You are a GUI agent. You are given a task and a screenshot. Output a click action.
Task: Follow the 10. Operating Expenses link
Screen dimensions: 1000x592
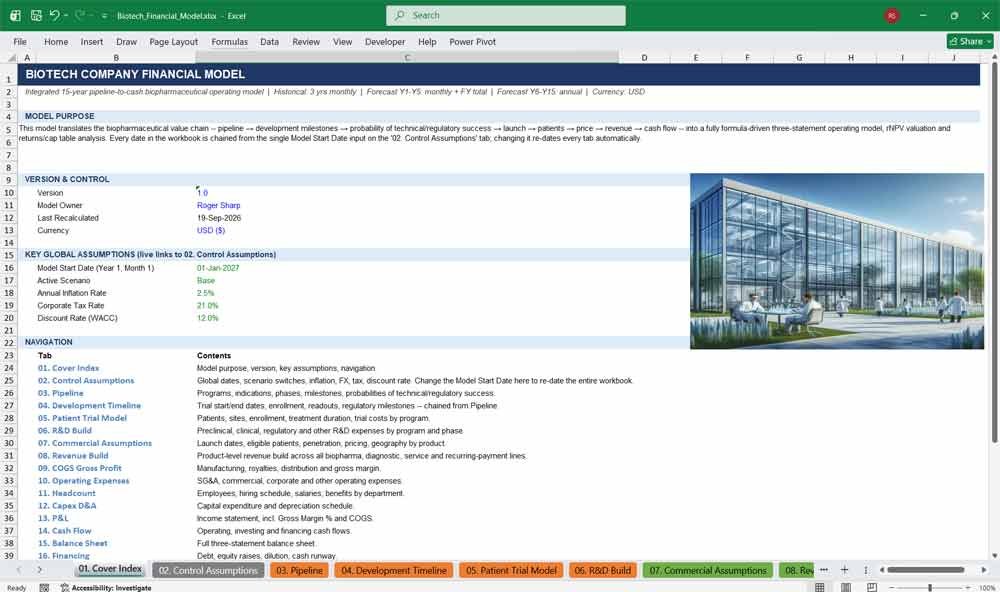click(x=84, y=480)
